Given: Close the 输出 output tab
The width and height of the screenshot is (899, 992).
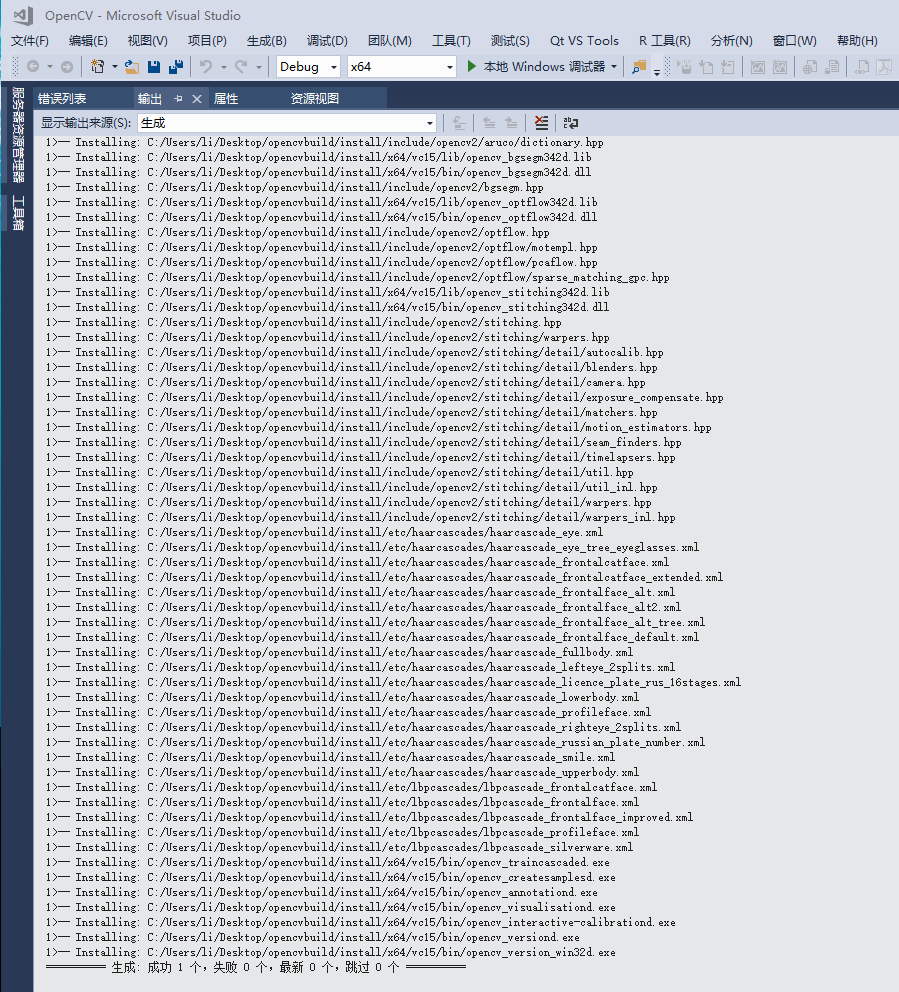Looking at the screenshot, I should (197, 99).
